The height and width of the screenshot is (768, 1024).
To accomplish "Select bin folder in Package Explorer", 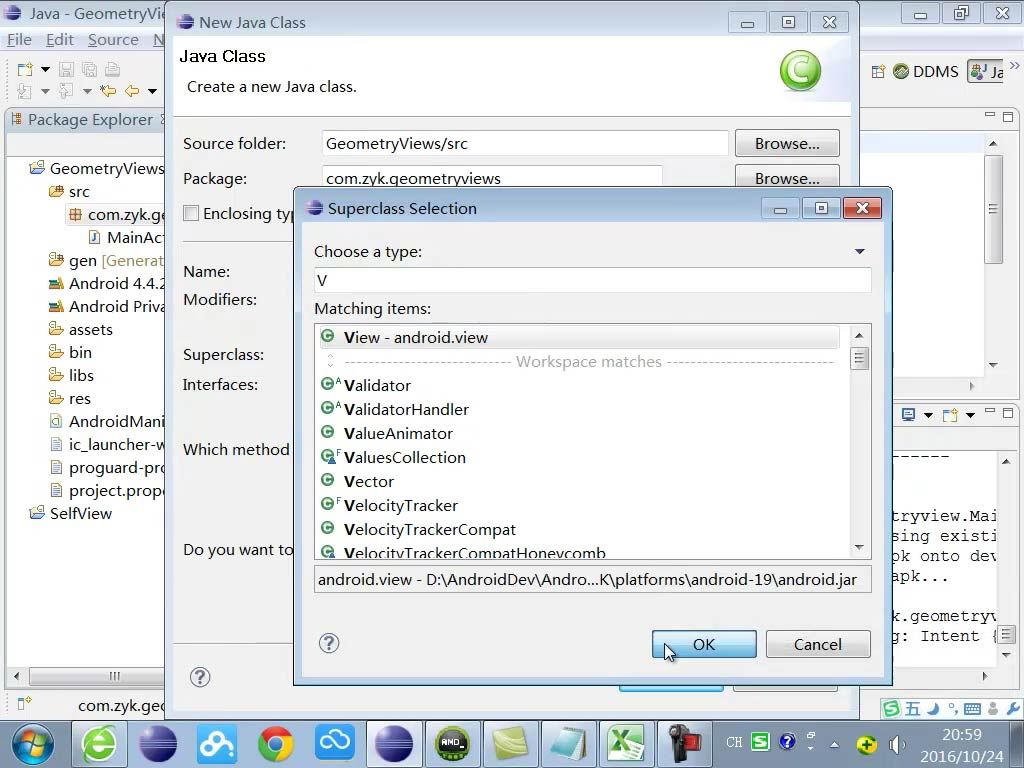I will [x=70, y=353].
